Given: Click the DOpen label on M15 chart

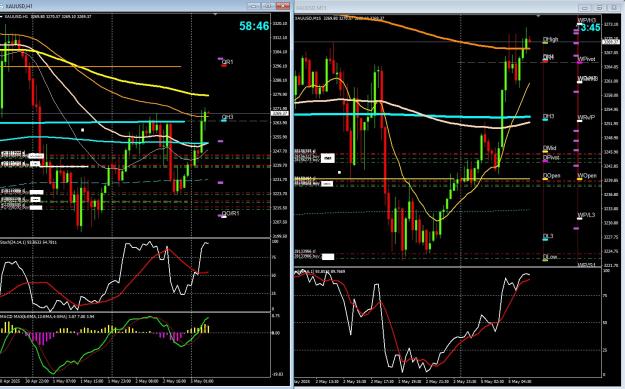Looking at the screenshot, I should (x=551, y=175).
